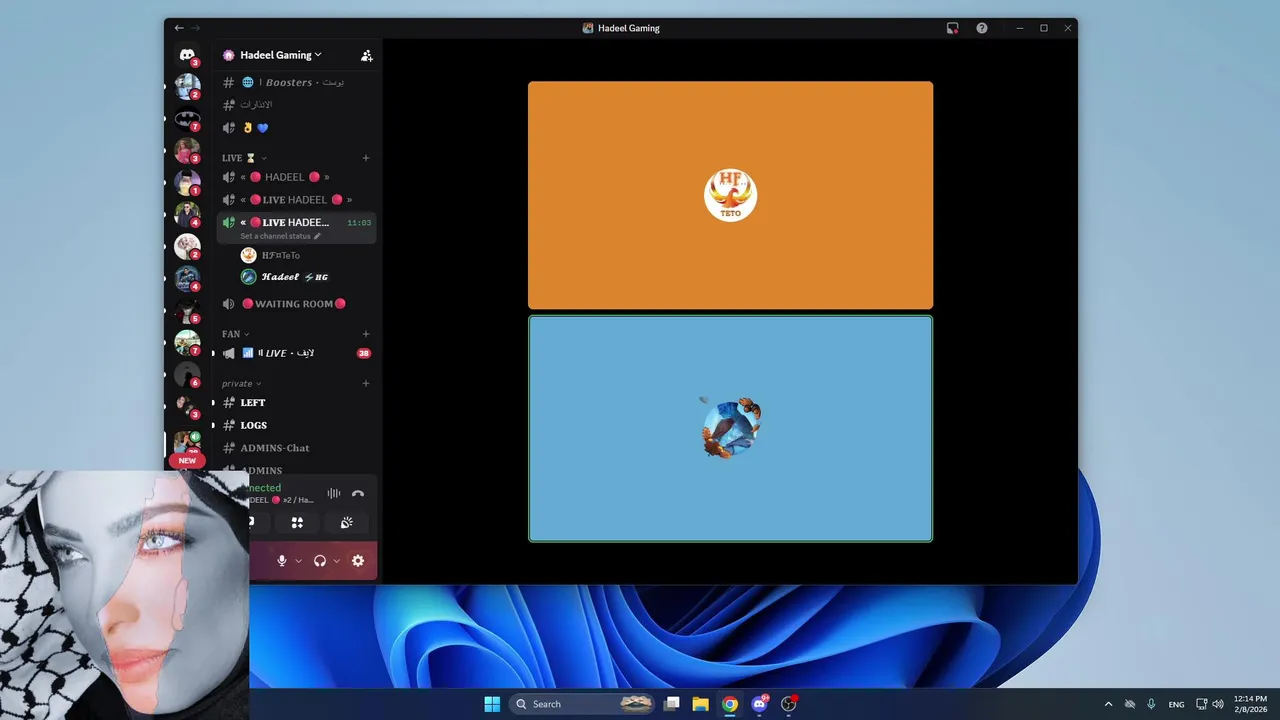Join the WAITING ROOM voice channel

click(296, 304)
